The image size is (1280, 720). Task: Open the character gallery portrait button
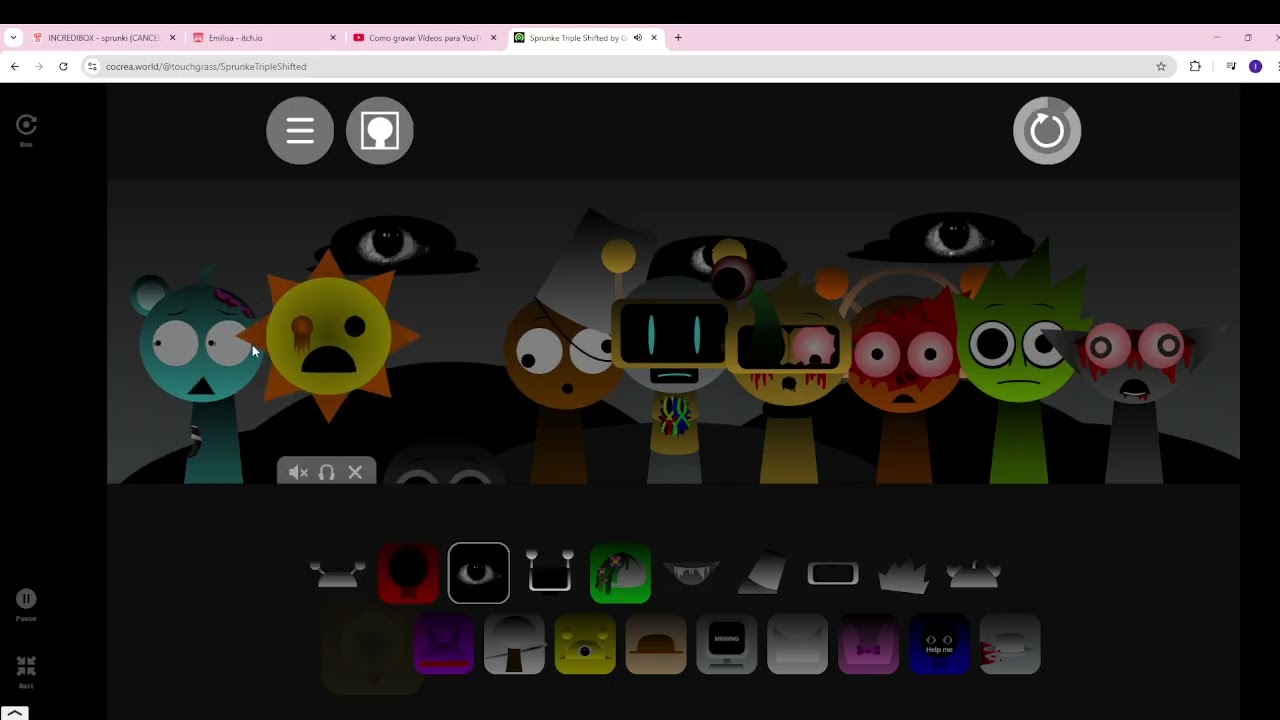tap(380, 130)
